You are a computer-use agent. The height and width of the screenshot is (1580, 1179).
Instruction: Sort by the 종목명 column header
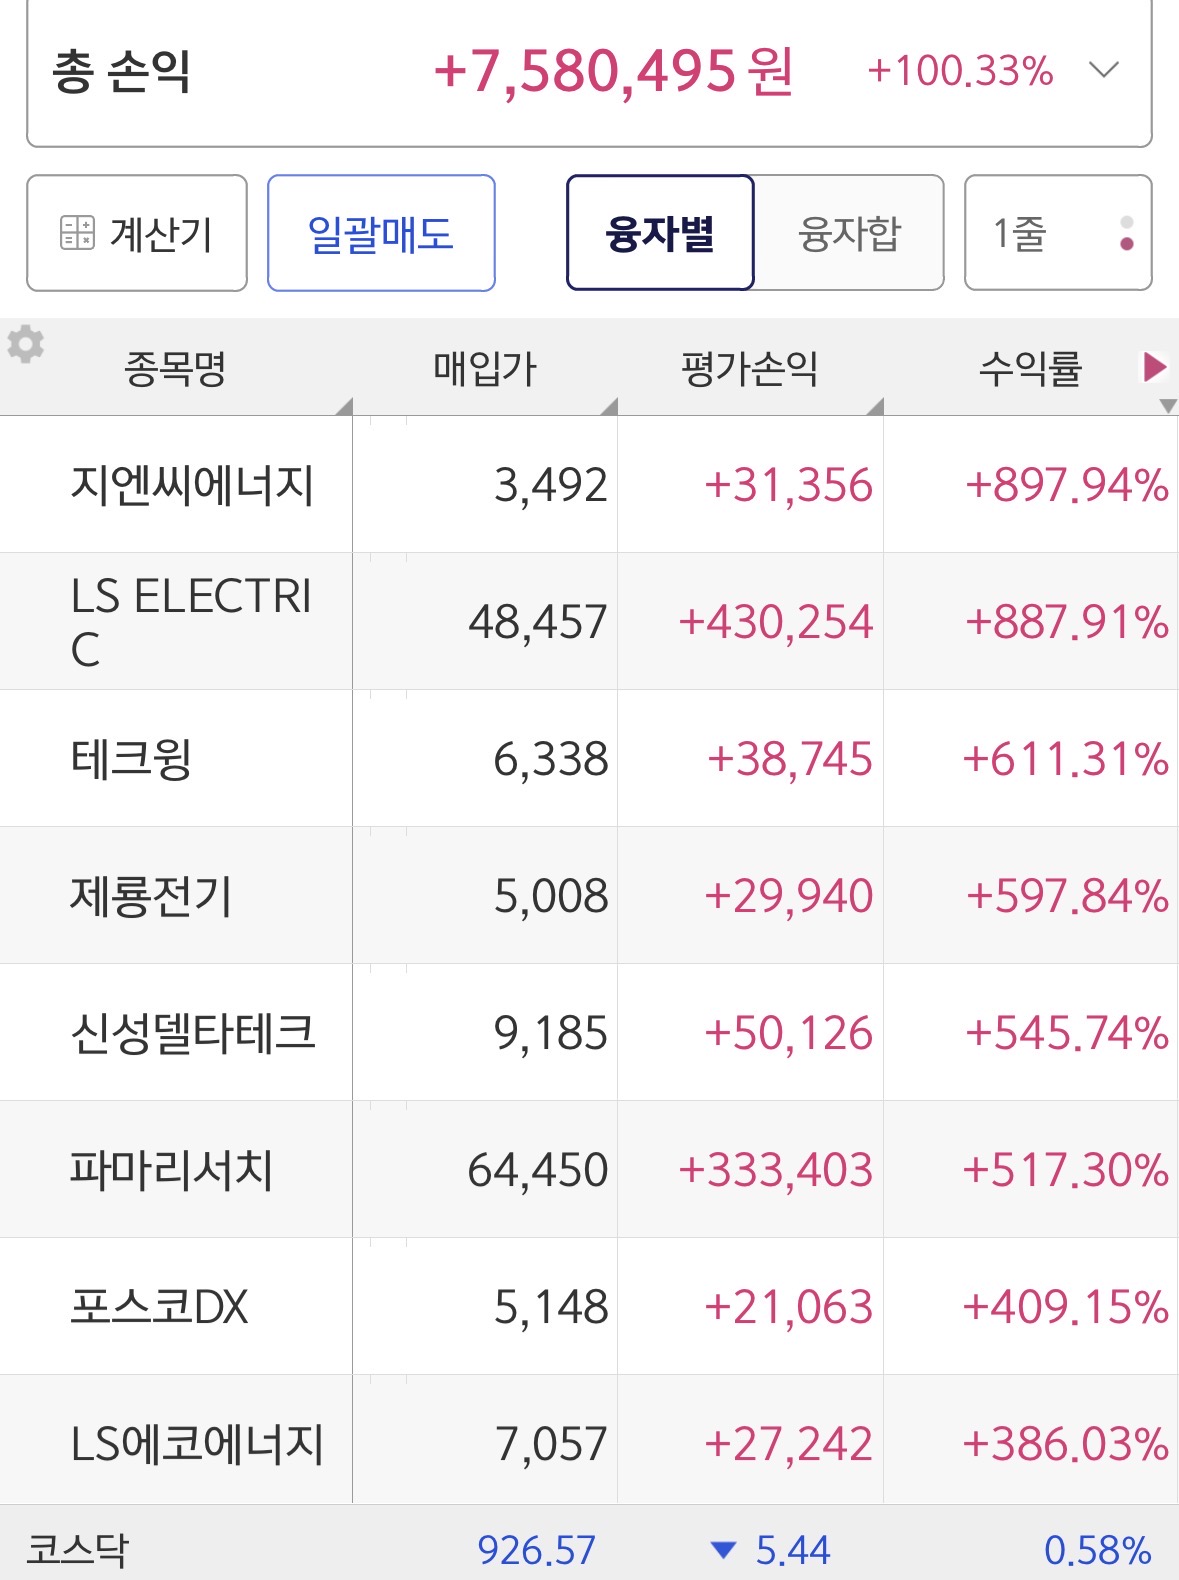175,368
